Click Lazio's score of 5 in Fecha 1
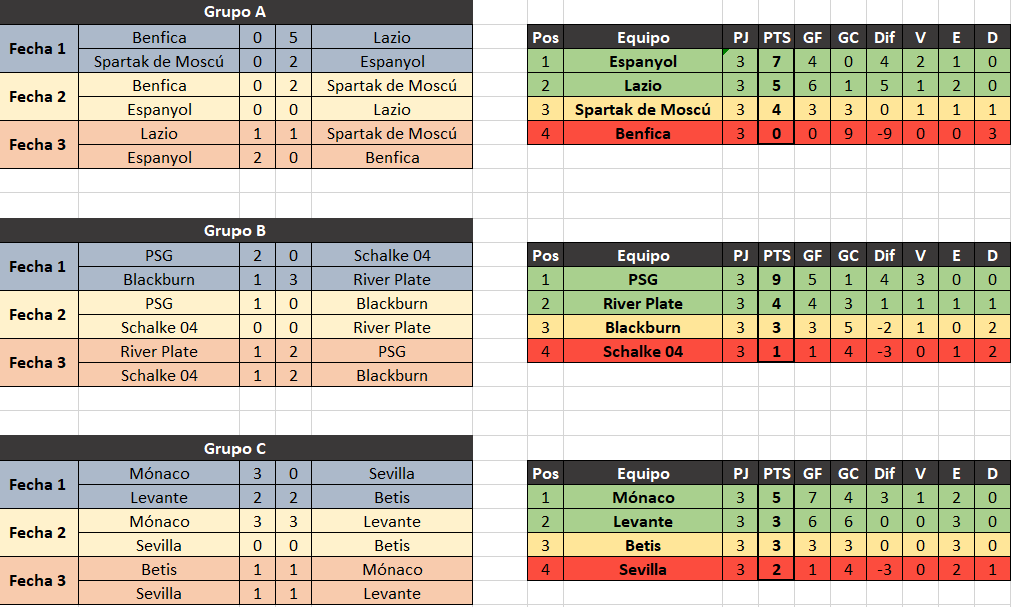This screenshot has height=607, width=1011. click(x=293, y=37)
